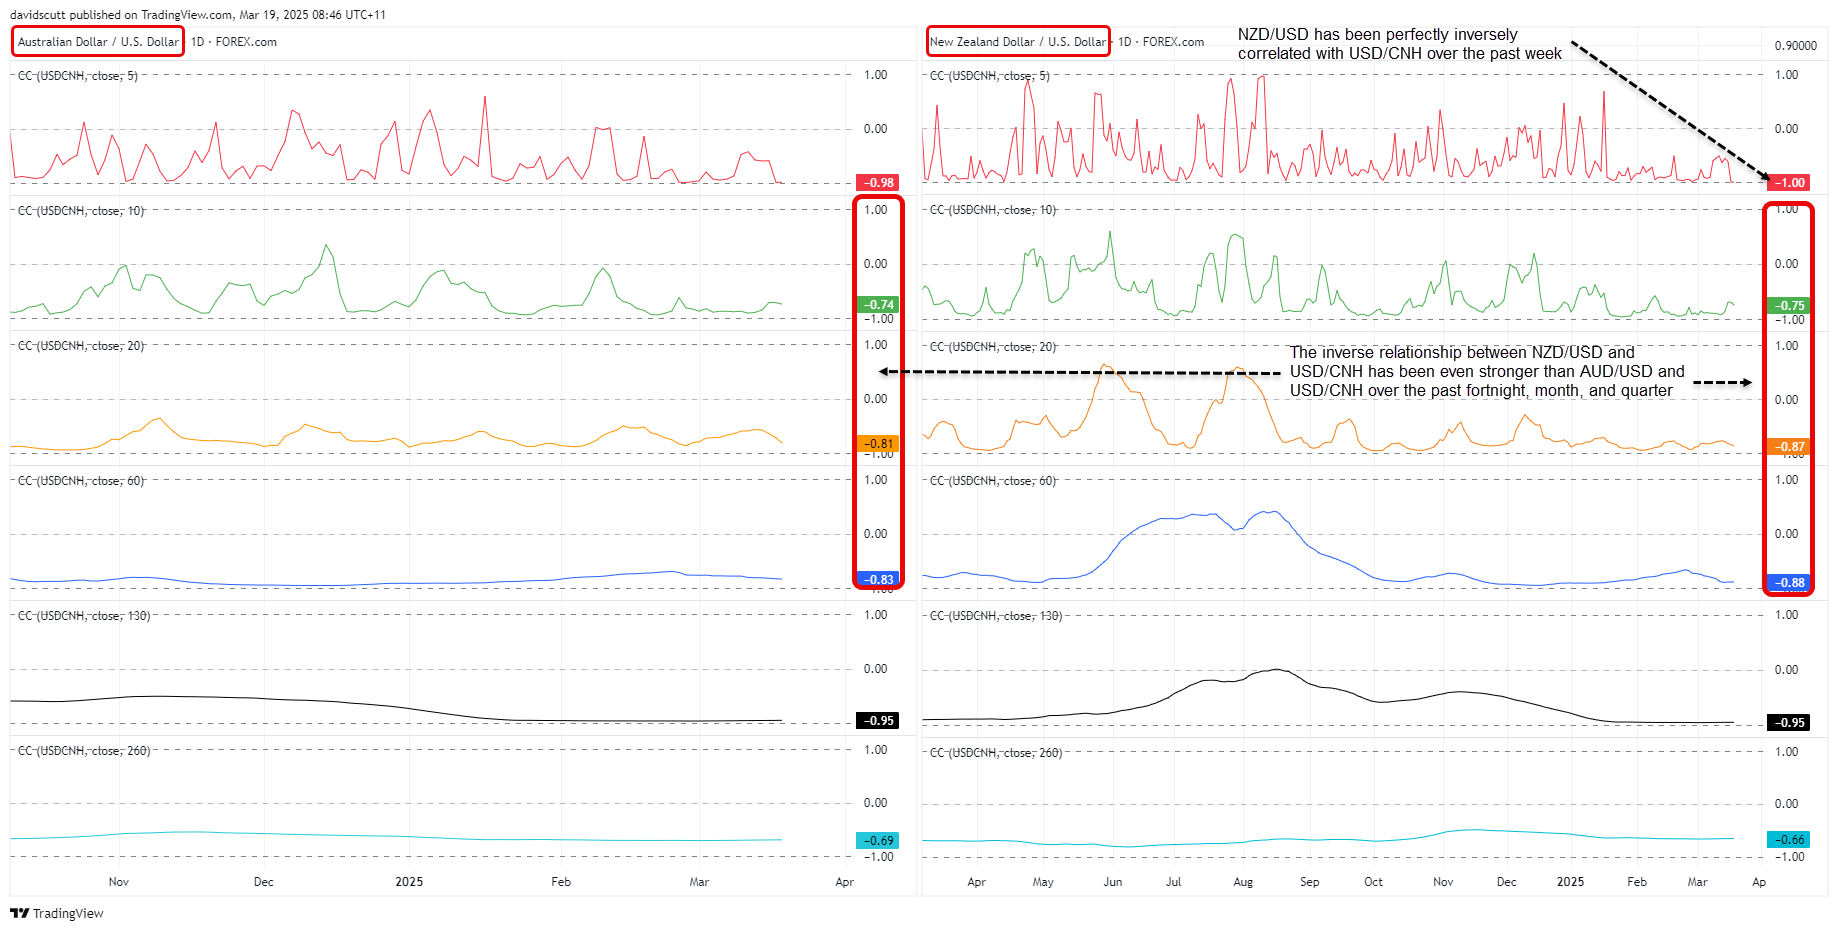Select the CC (USDCNH, close, 130) legend on the AUD/USD chart

point(84,616)
